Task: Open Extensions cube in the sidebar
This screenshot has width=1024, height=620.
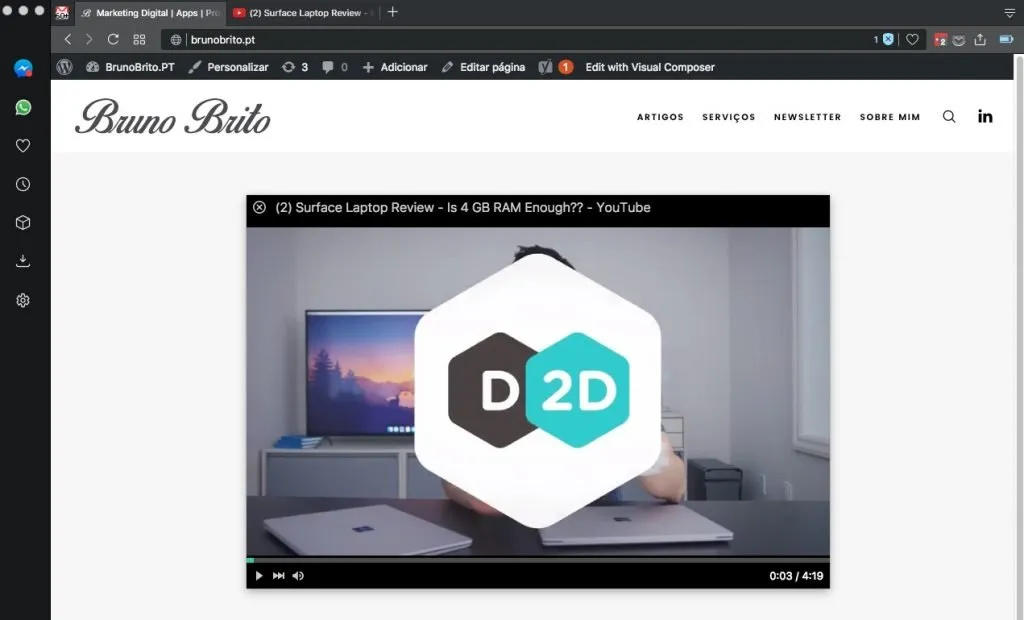Action: tap(23, 223)
